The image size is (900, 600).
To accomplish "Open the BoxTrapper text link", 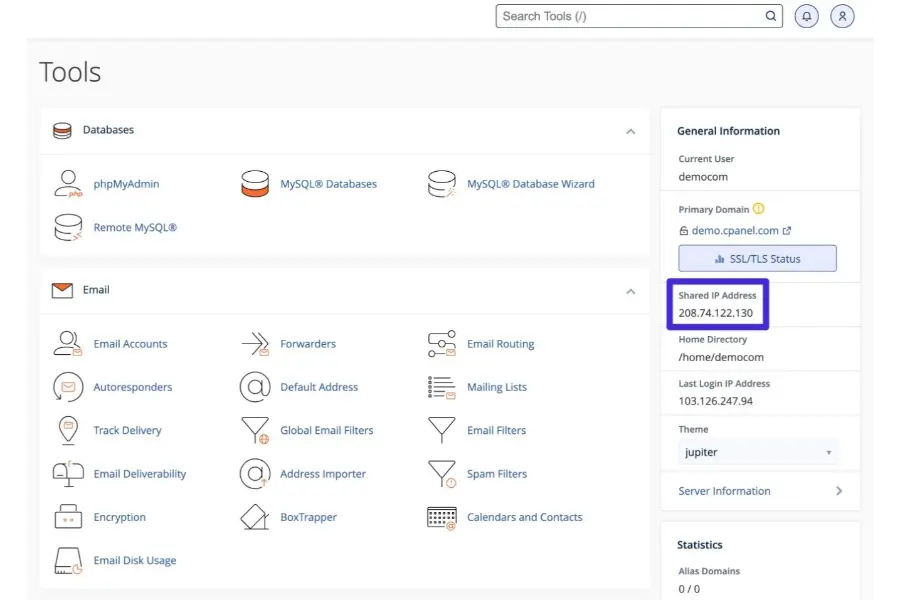I will 309,517.
